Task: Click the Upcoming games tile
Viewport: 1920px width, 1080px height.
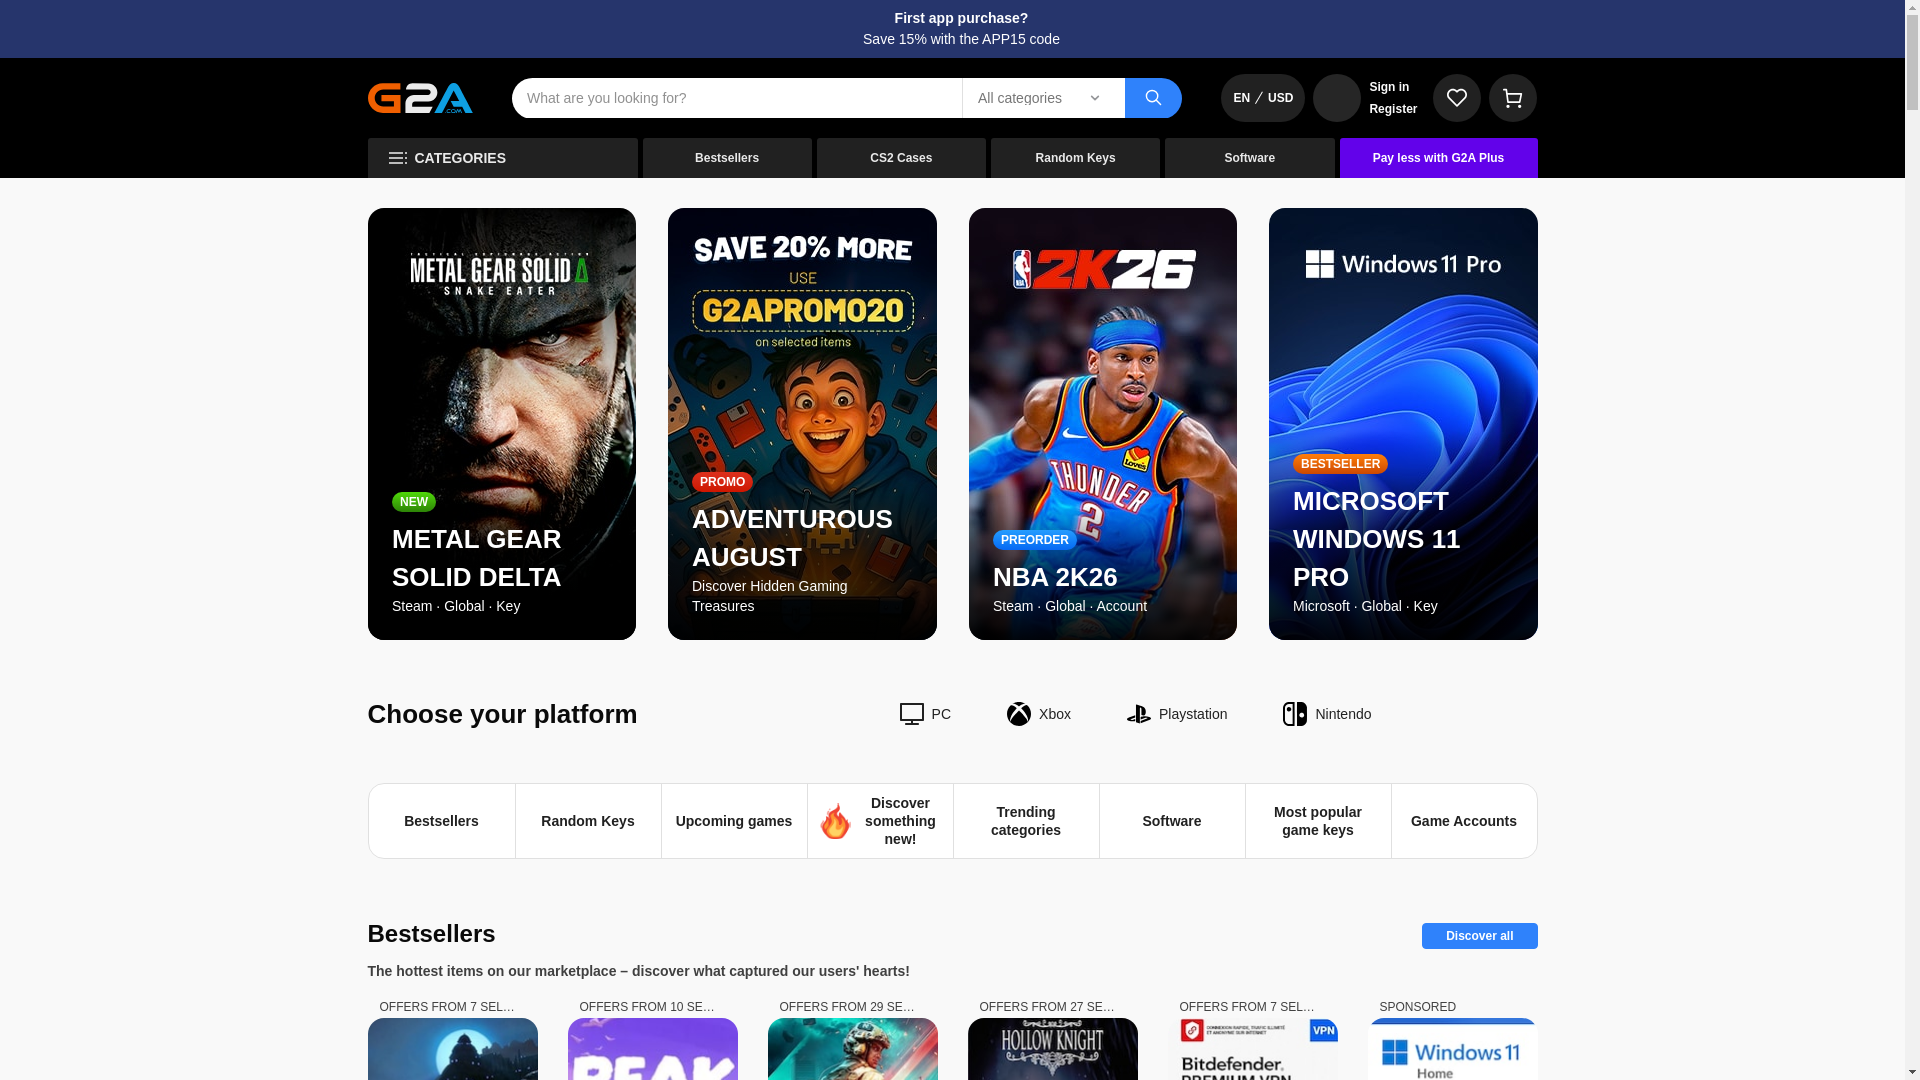Action: (734, 821)
